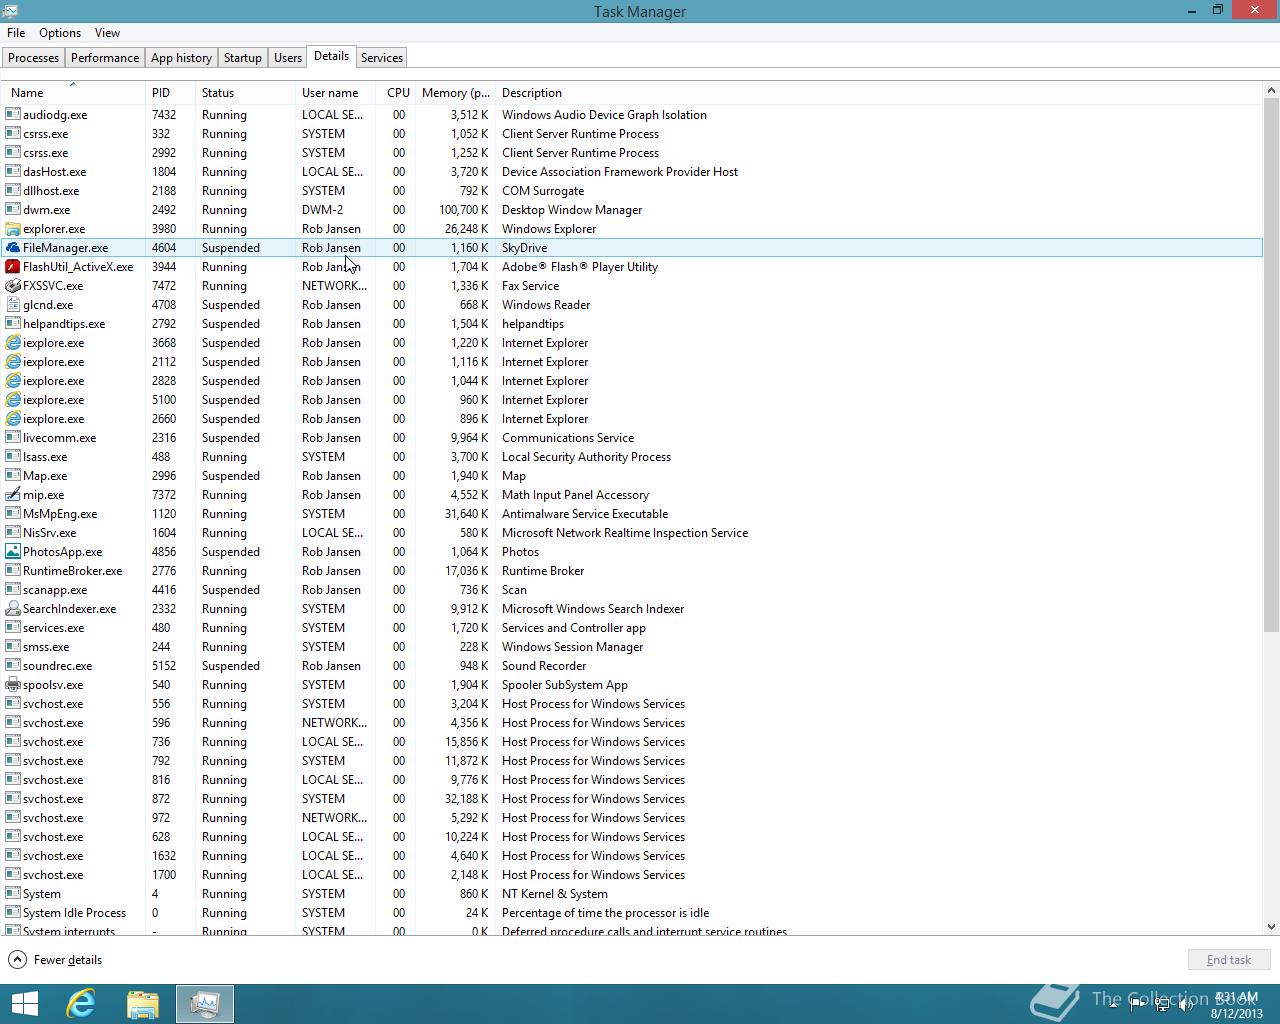1280x1024 pixels.
Task: Select the dllhost.exe row
Action: click(632, 190)
